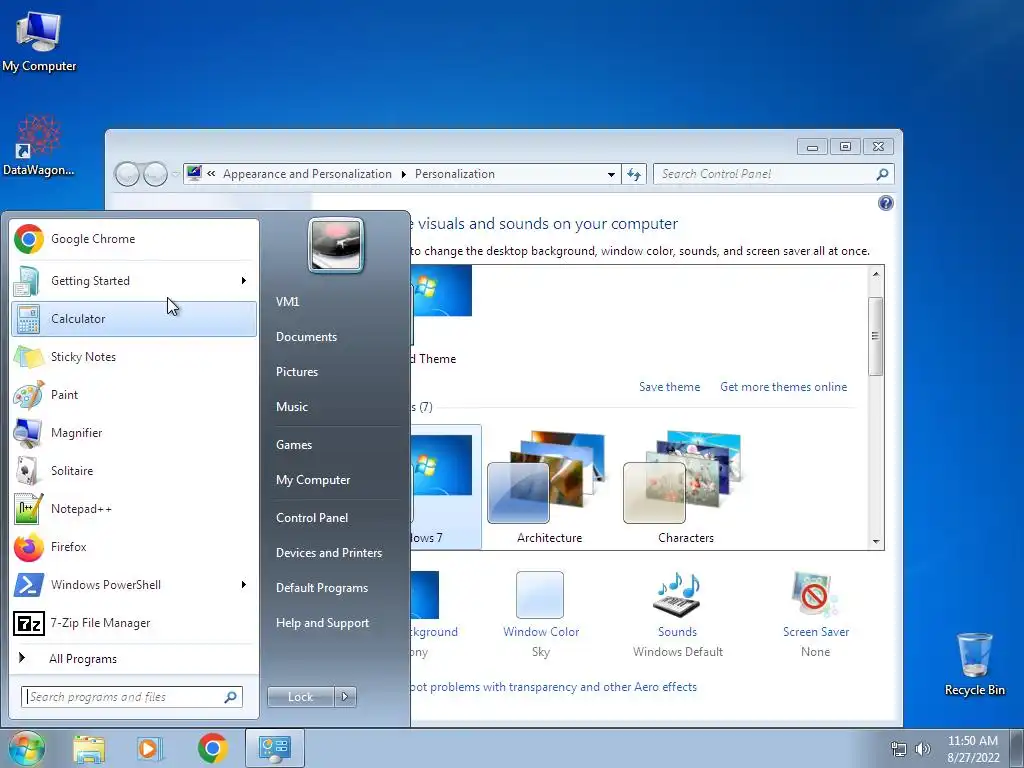The height and width of the screenshot is (768, 1024).
Task: Open address bar history dropdown
Action: click(611, 174)
